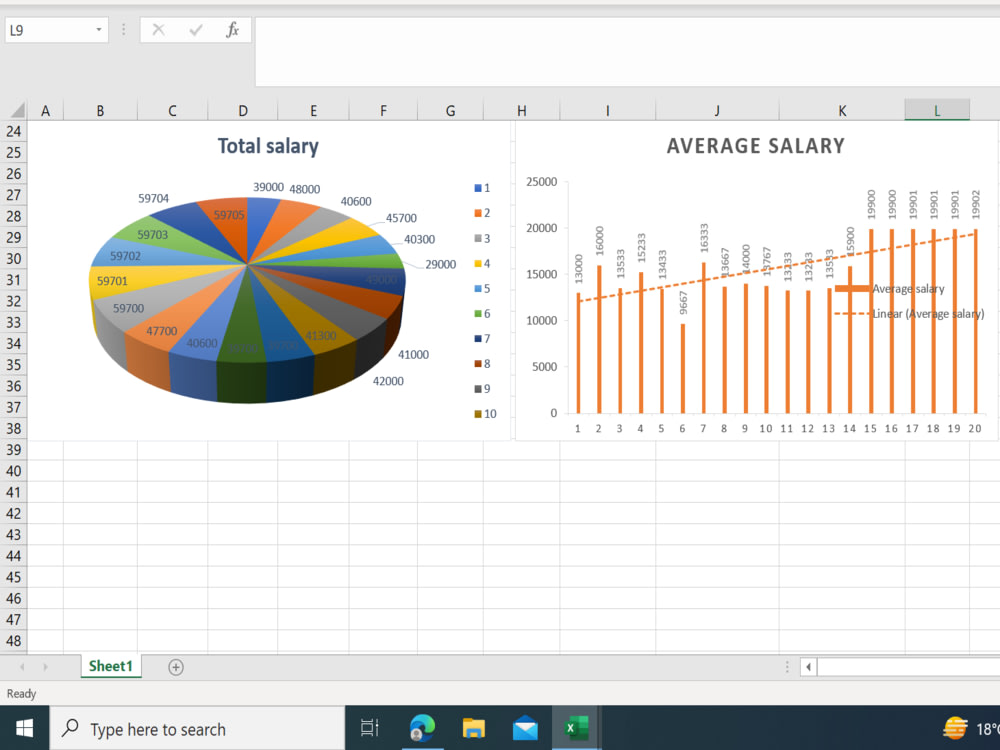Select column D header
The image size is (1000, 750).
click(x=243, y=110)
